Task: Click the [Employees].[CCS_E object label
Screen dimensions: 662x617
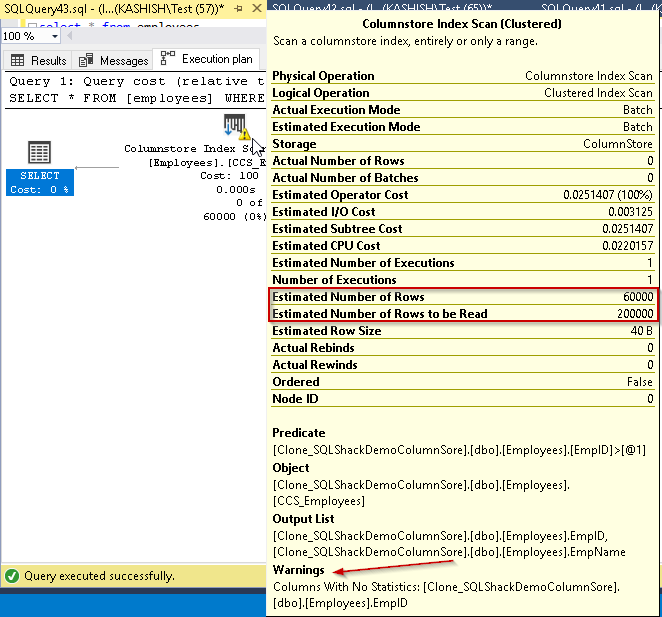Action: (x=207, y=163)
